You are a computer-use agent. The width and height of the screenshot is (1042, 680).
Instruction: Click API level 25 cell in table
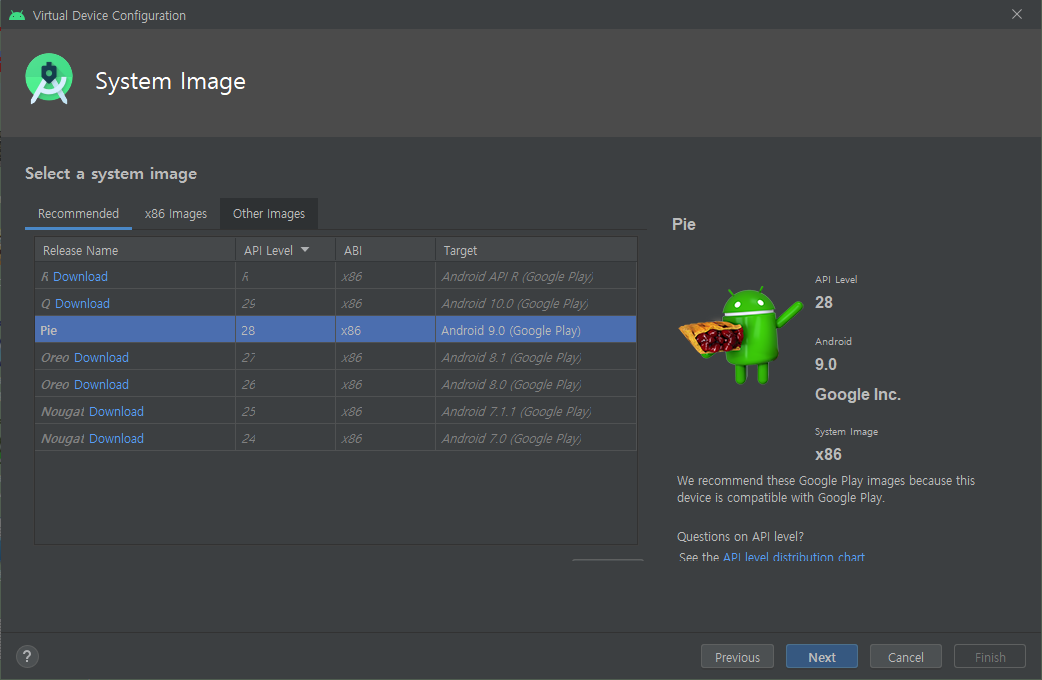(286, 411)
